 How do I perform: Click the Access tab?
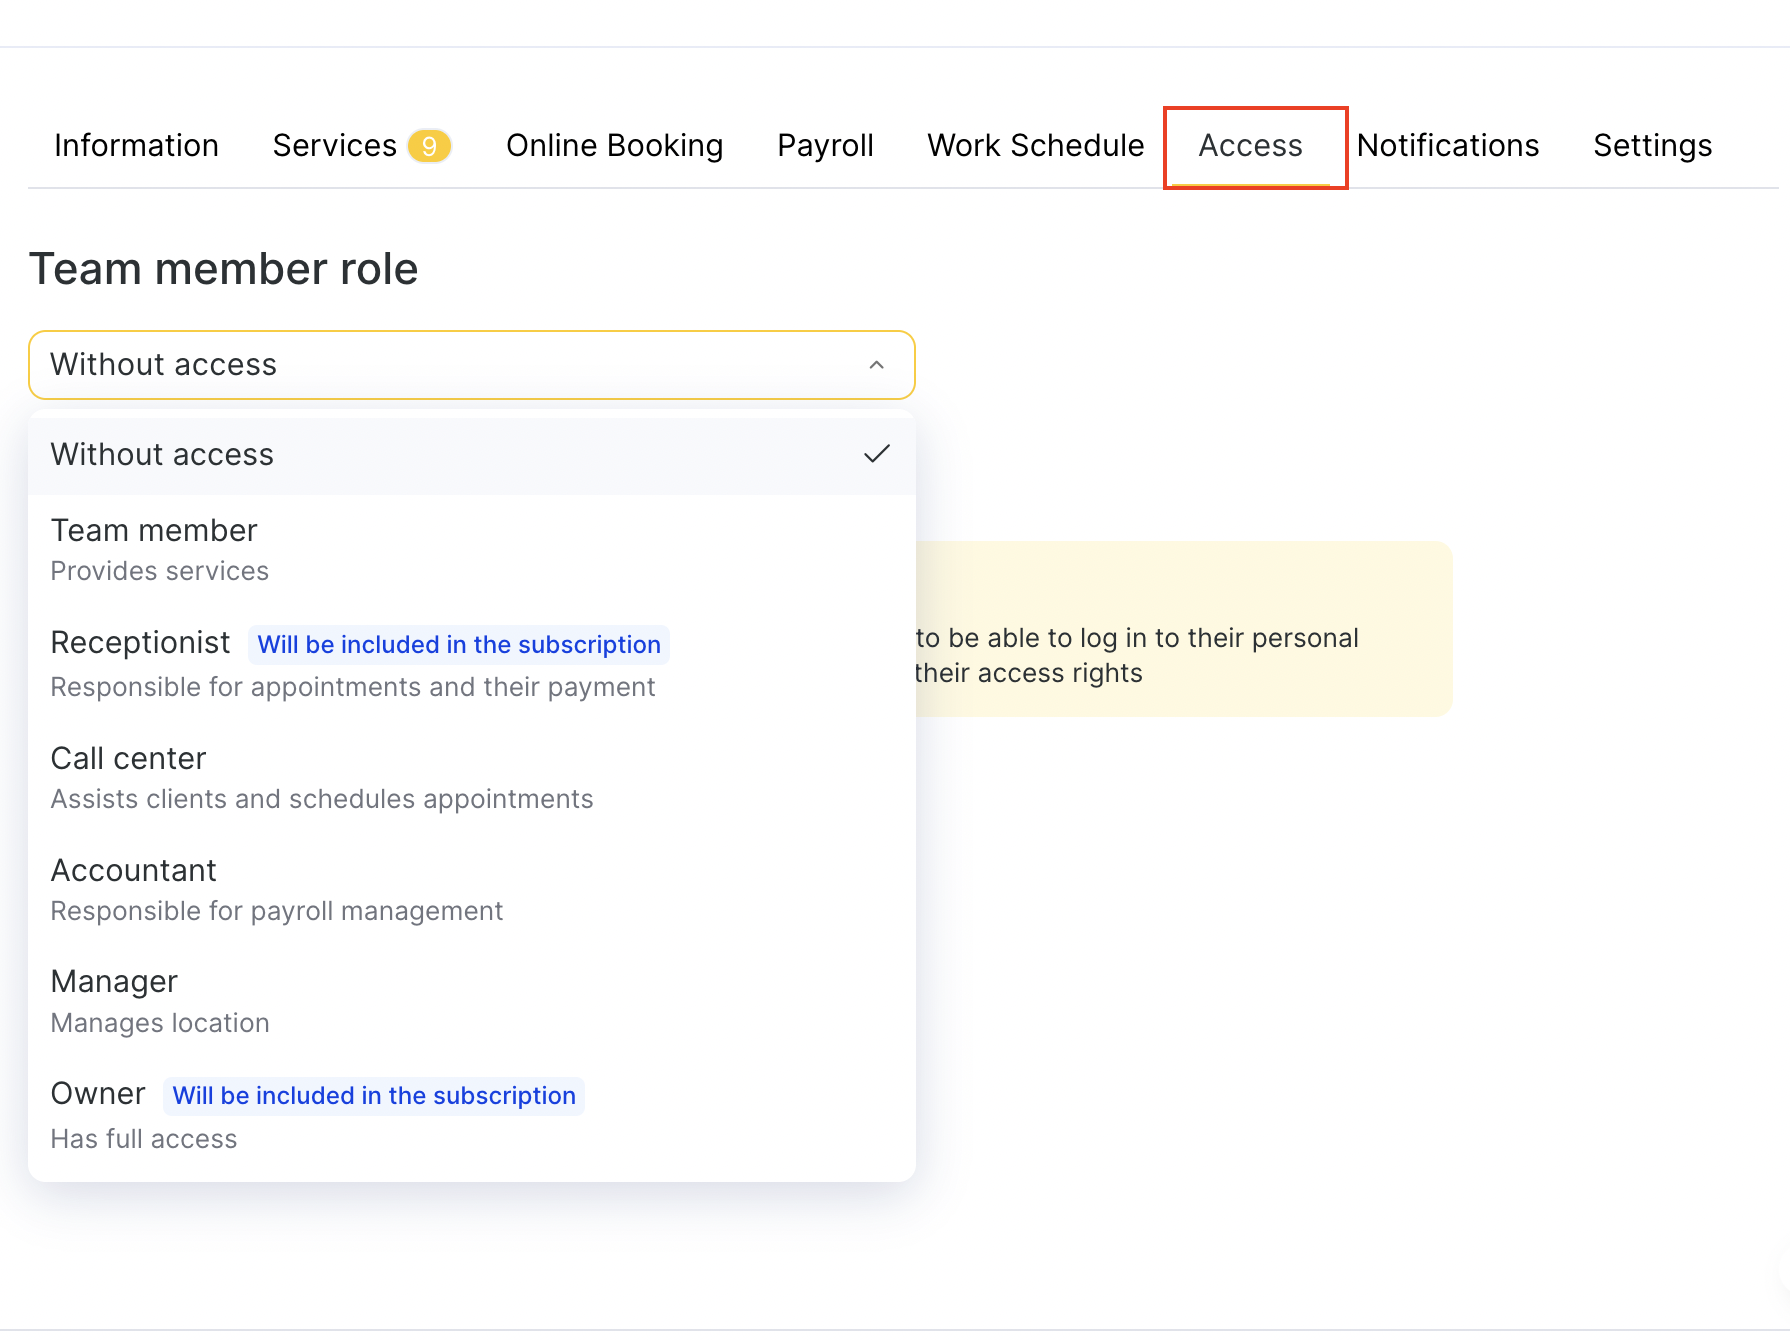[x=1250, y=146]
